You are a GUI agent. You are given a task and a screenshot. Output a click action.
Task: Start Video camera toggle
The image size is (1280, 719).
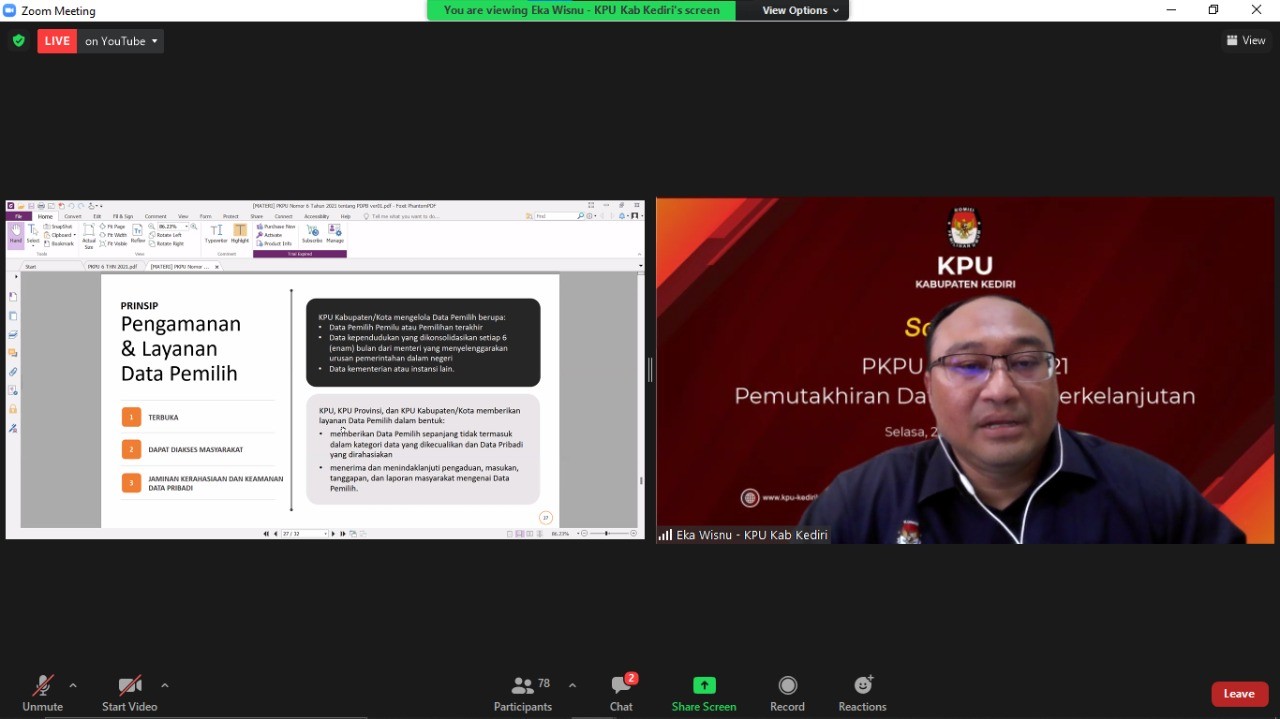pos(129,693)
